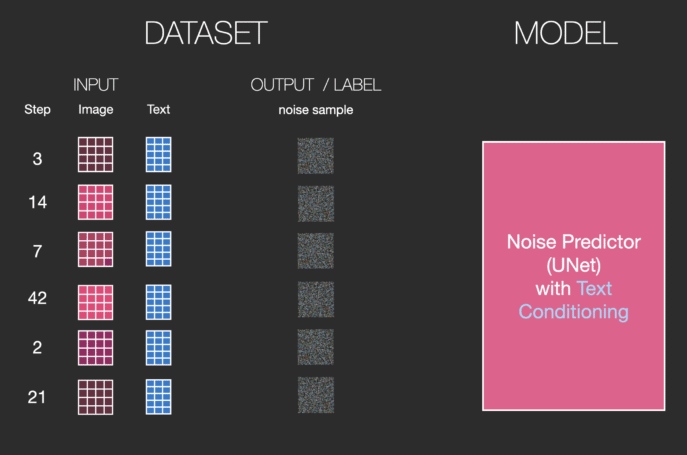Click the noise sample for step 7
687x455 pixels.
click(315, 251)
